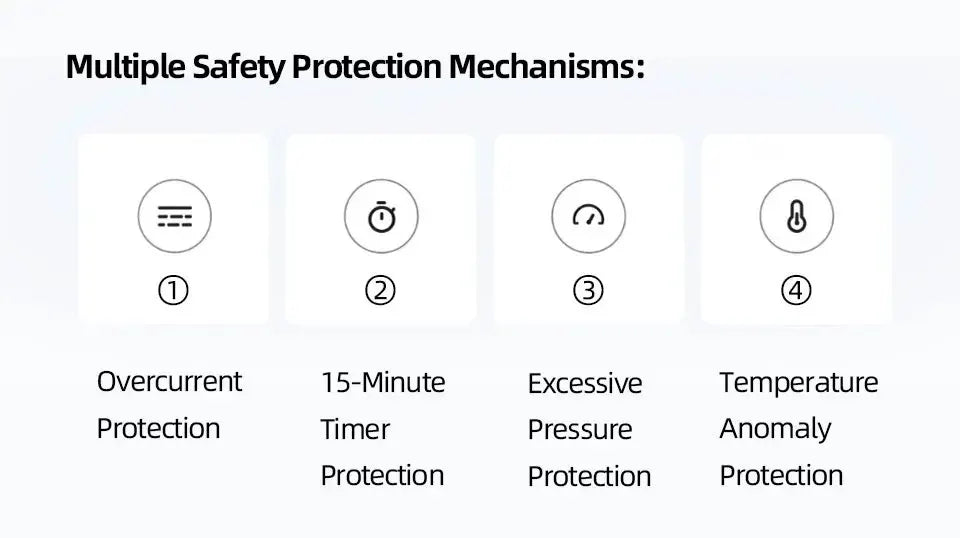Open the second white card panel
The width and height of the screenshot is (960, 538).
[x=381, y=229]
